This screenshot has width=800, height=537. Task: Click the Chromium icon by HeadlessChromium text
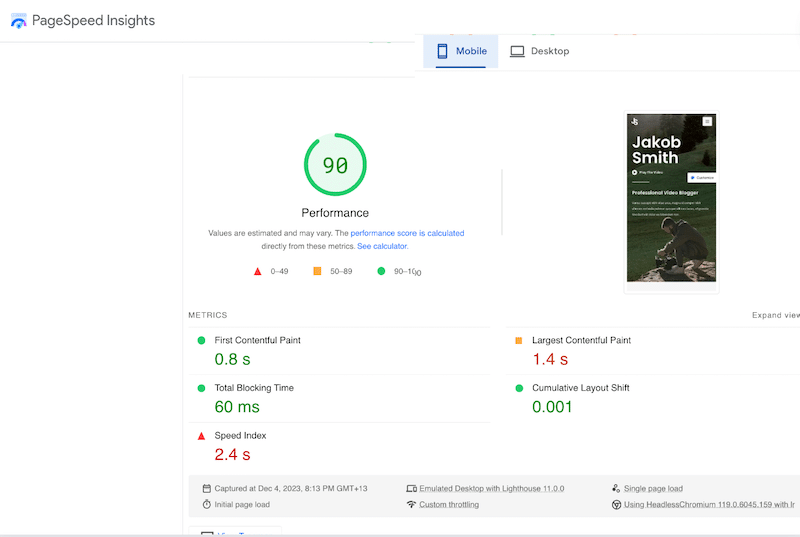(x=616, y=505)
